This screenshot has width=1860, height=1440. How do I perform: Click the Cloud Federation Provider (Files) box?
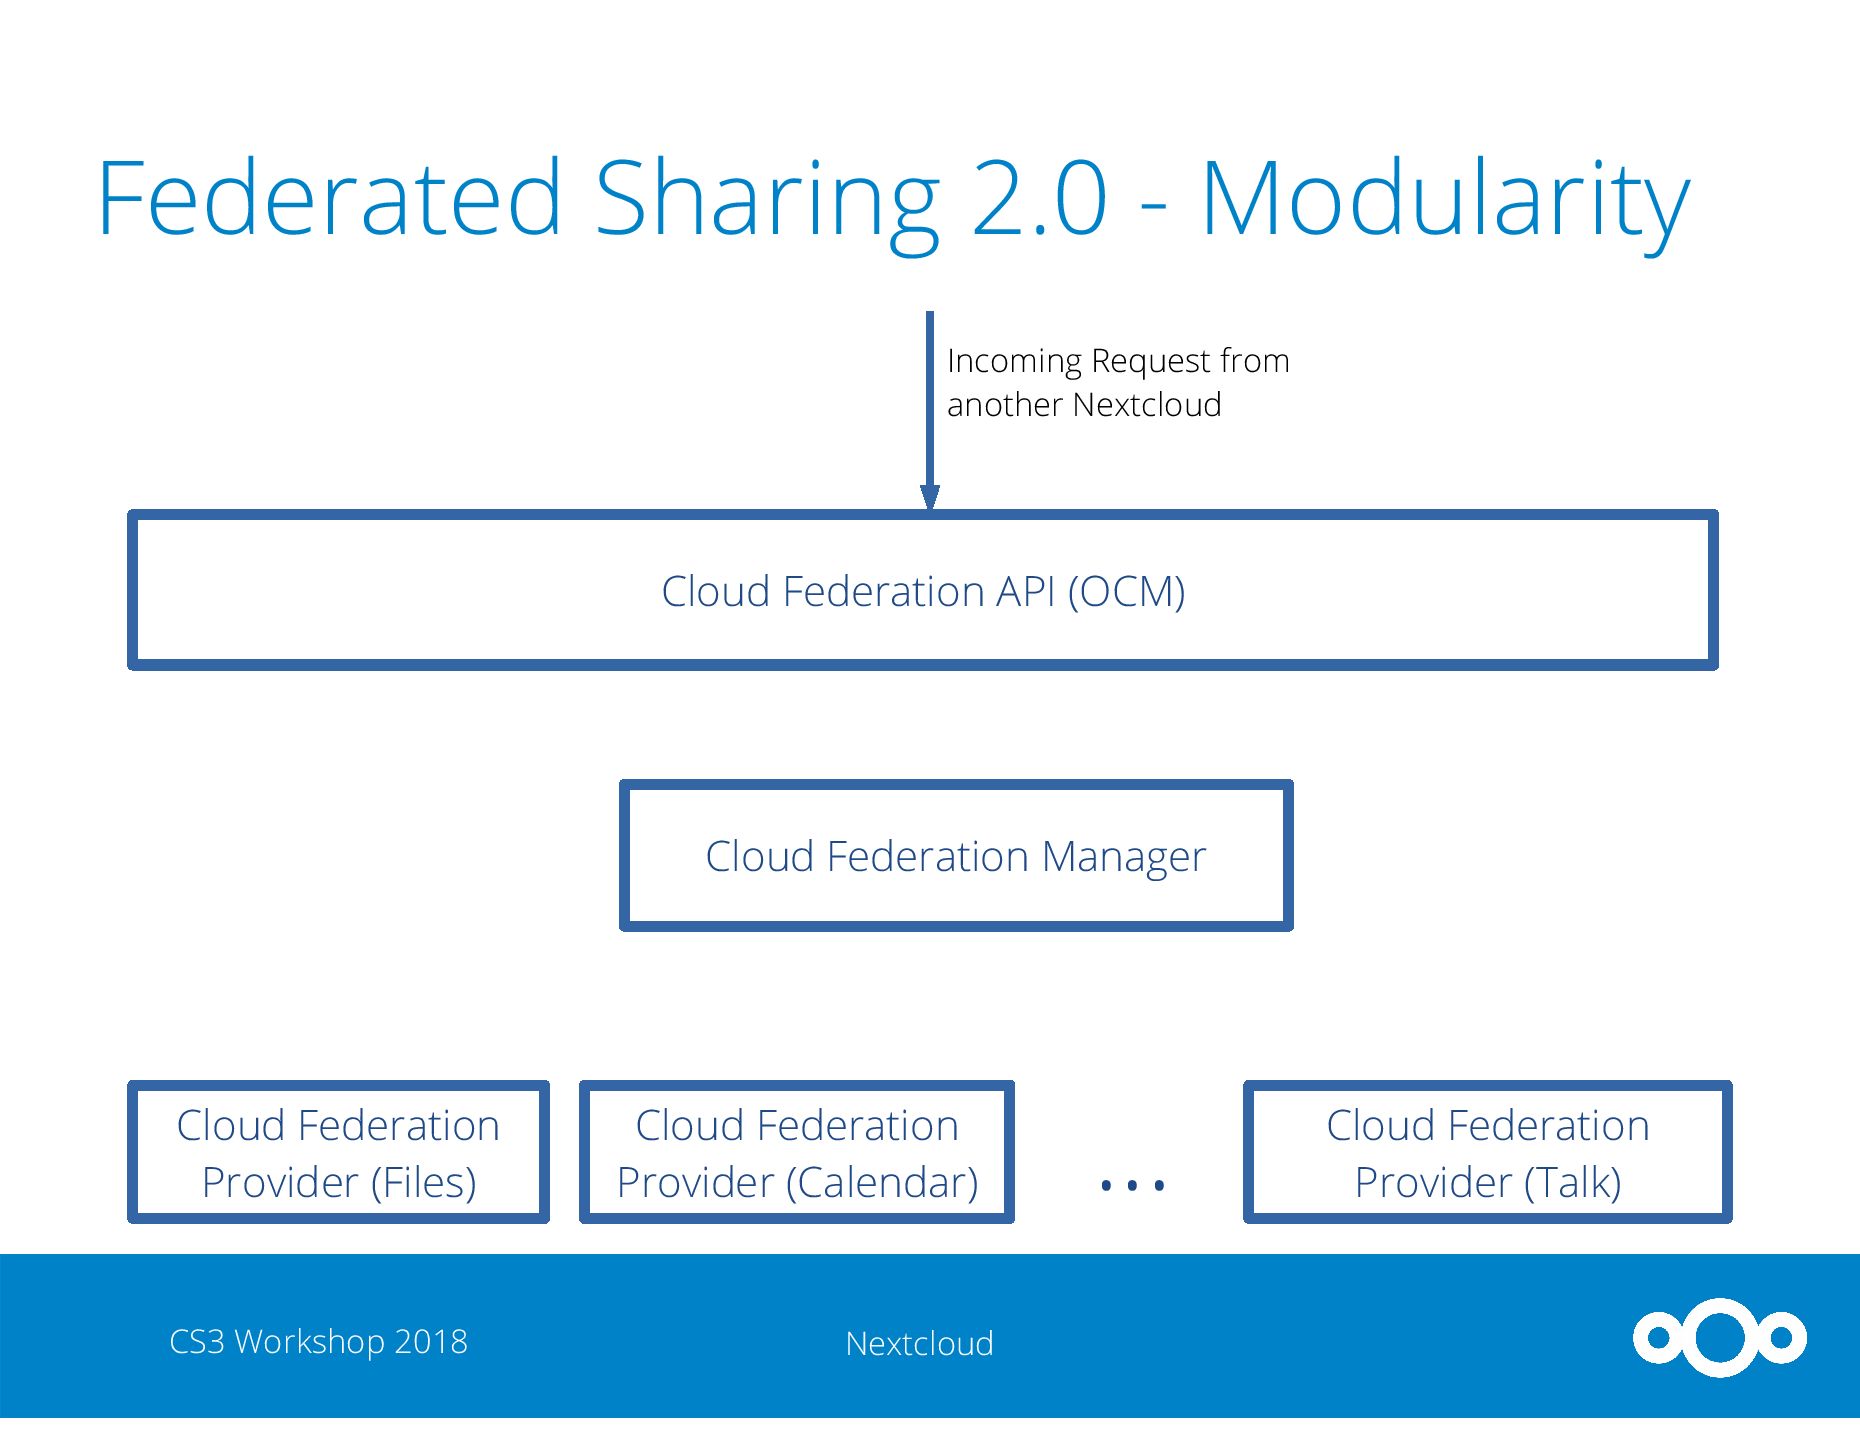point(338,1152)
